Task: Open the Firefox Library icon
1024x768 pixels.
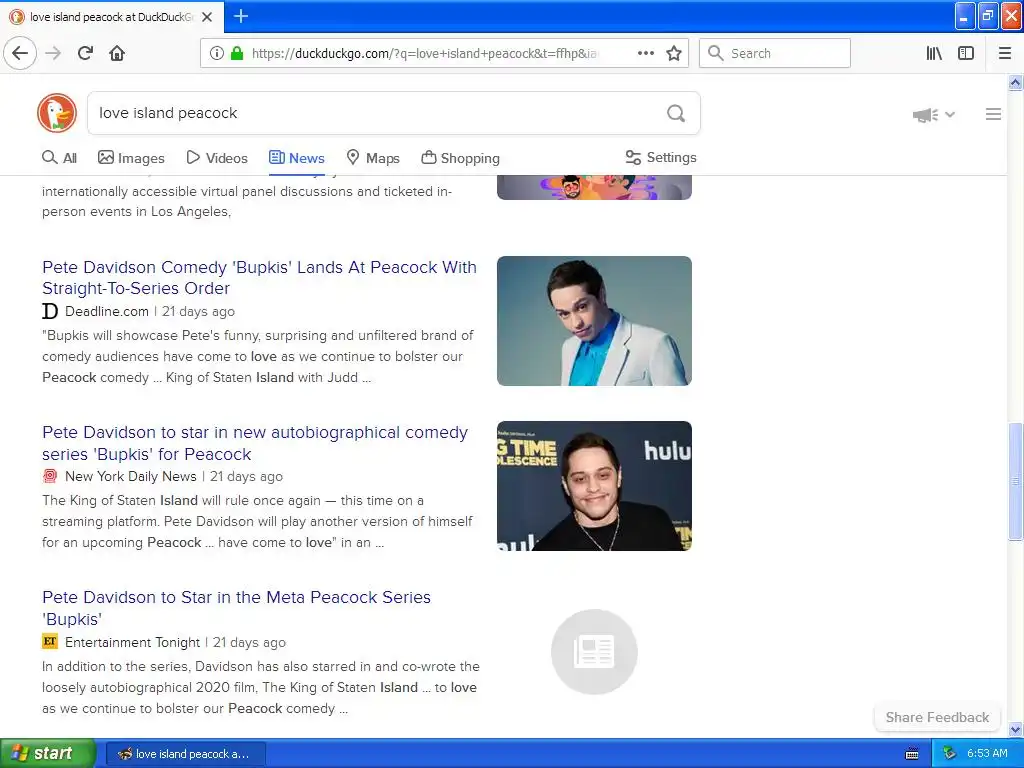Action: pos(934,53)
